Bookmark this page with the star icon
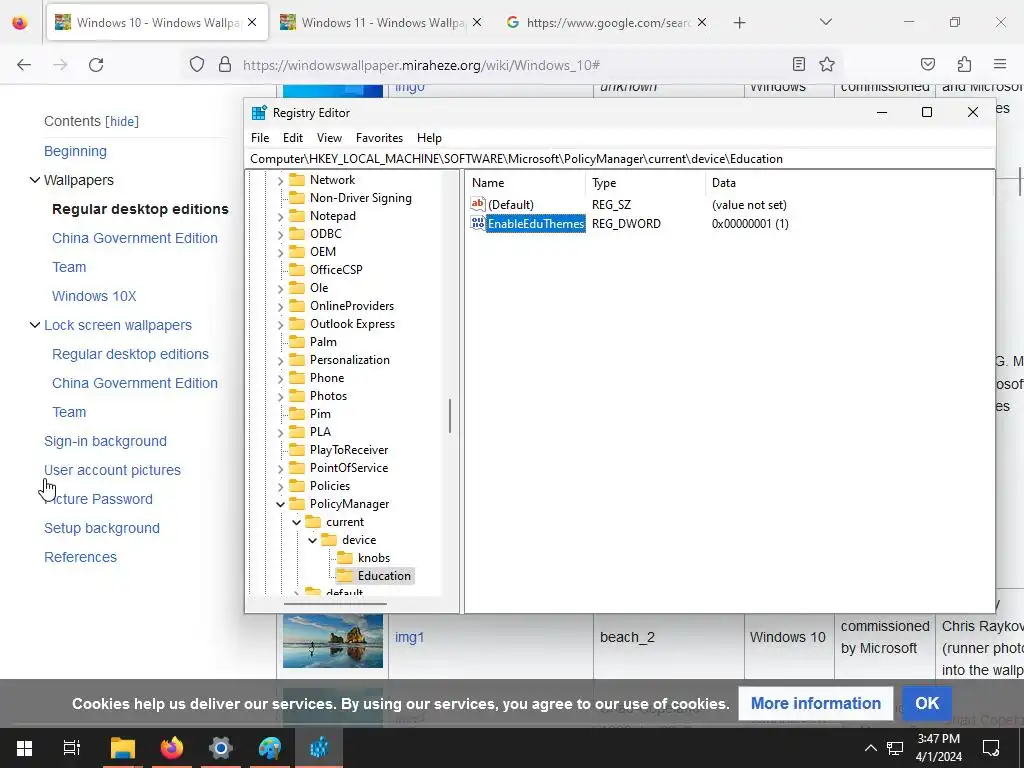This screenshot has height=768, width=1024. 827,64
